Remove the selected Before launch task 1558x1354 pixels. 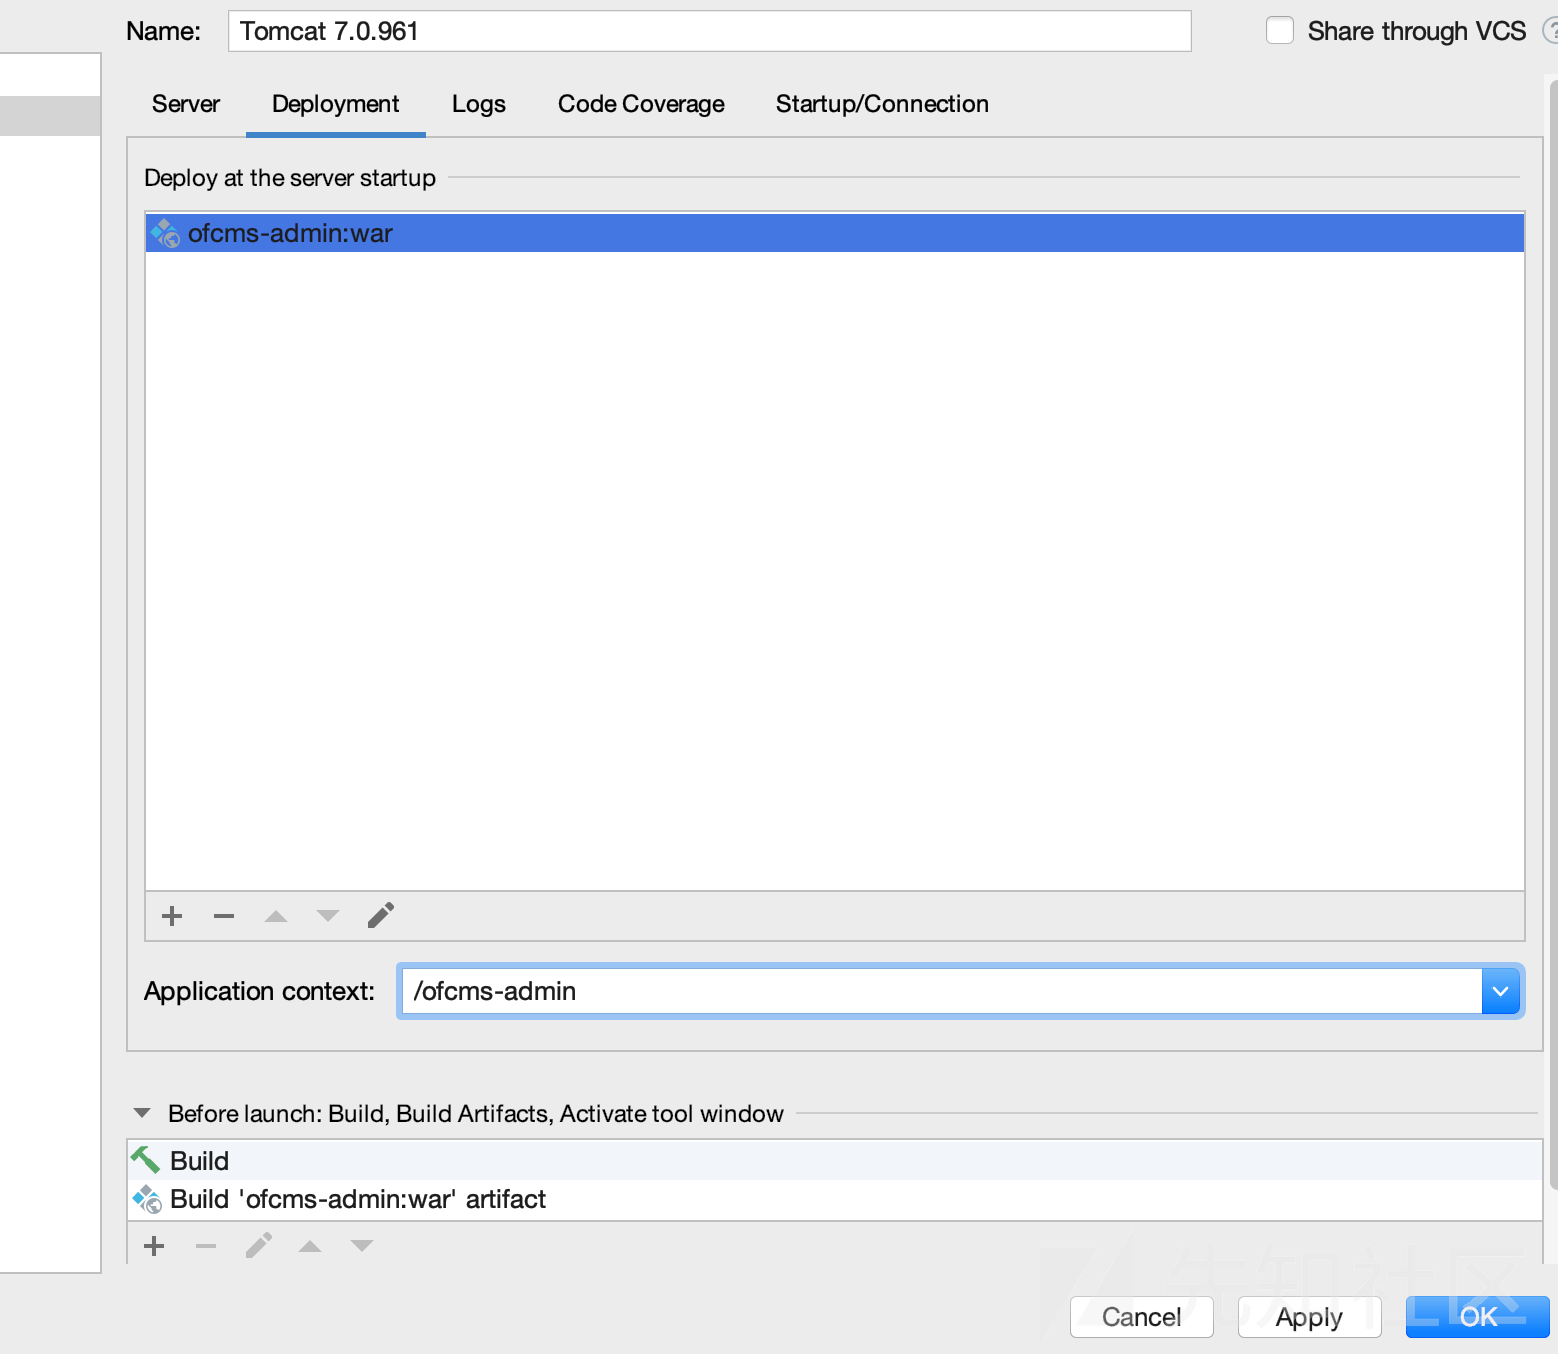206,1246
